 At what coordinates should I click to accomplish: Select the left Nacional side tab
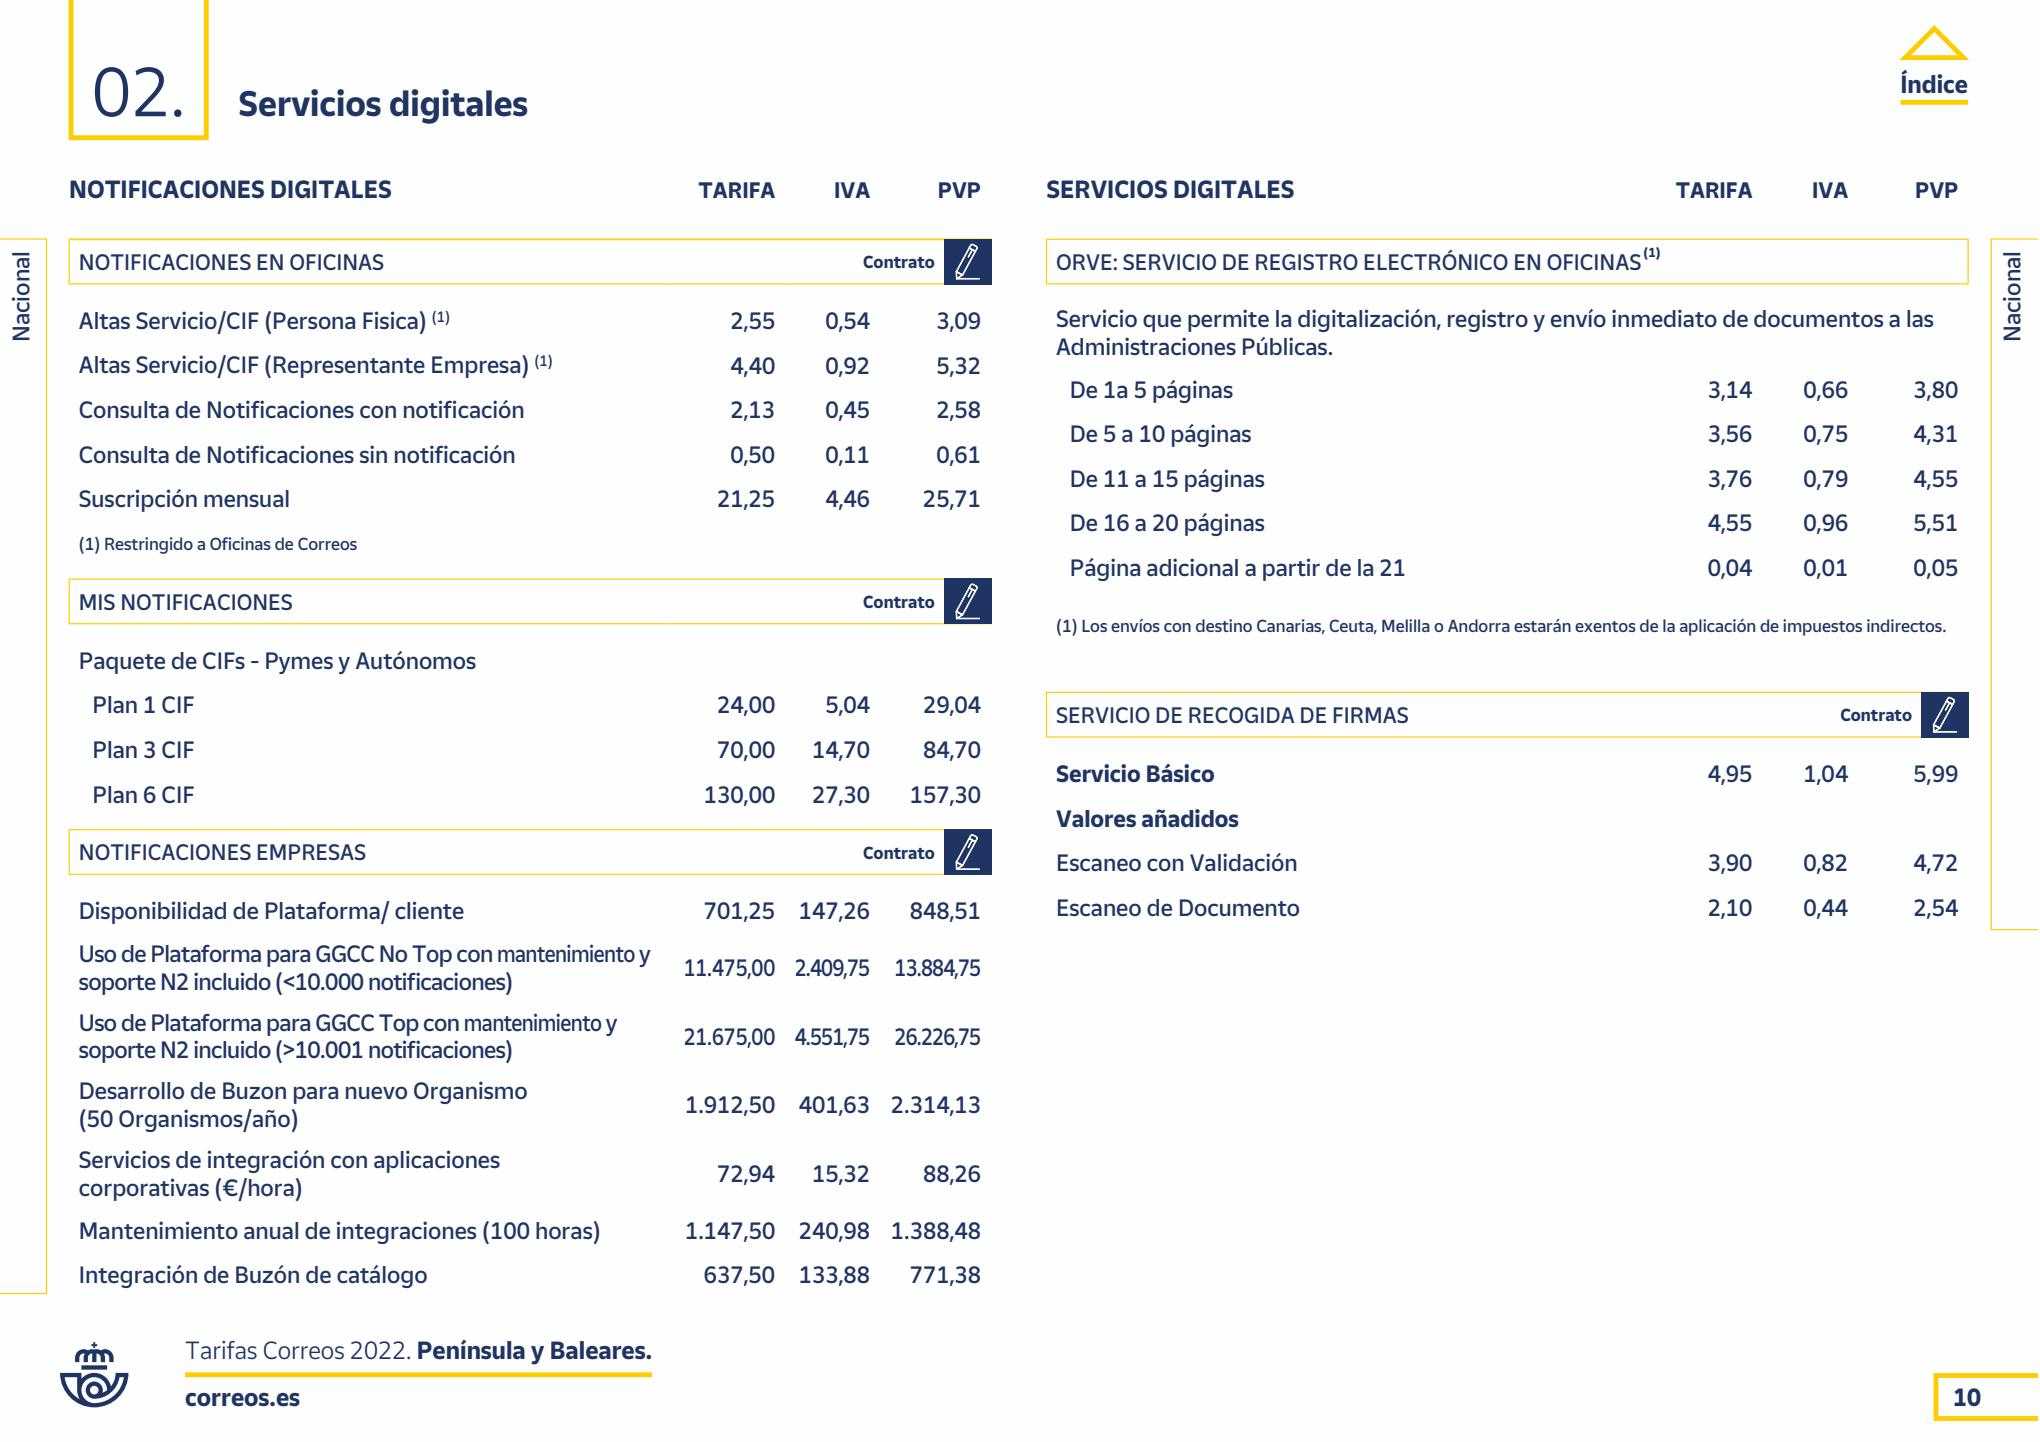click(x=22, y=296)
